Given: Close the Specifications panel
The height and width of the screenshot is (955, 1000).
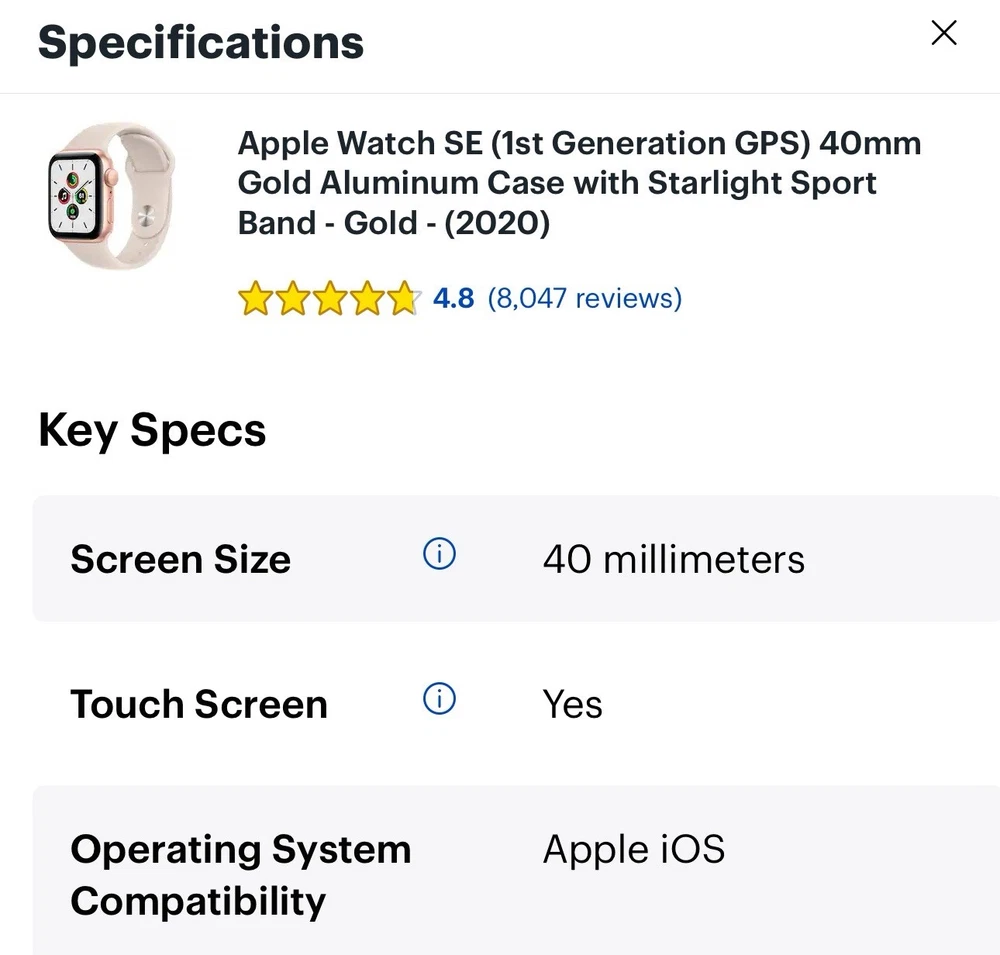Looking at the screenshot, I should pyautogui.click(x=943, y=33).
